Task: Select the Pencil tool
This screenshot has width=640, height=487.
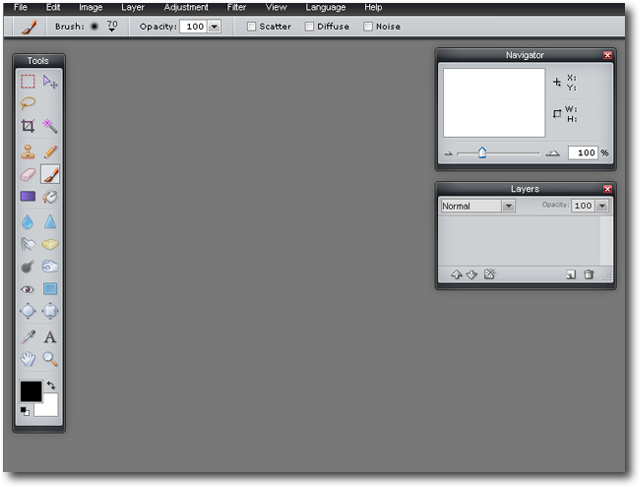Action: [x=50, y=152]
